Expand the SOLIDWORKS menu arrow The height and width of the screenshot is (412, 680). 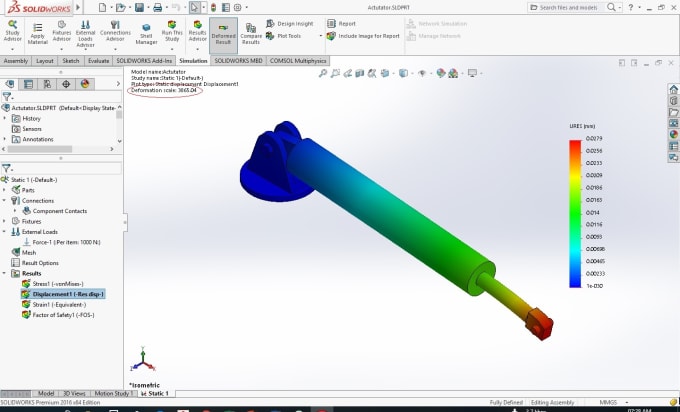pyautogui.click(x=78, y=7)
